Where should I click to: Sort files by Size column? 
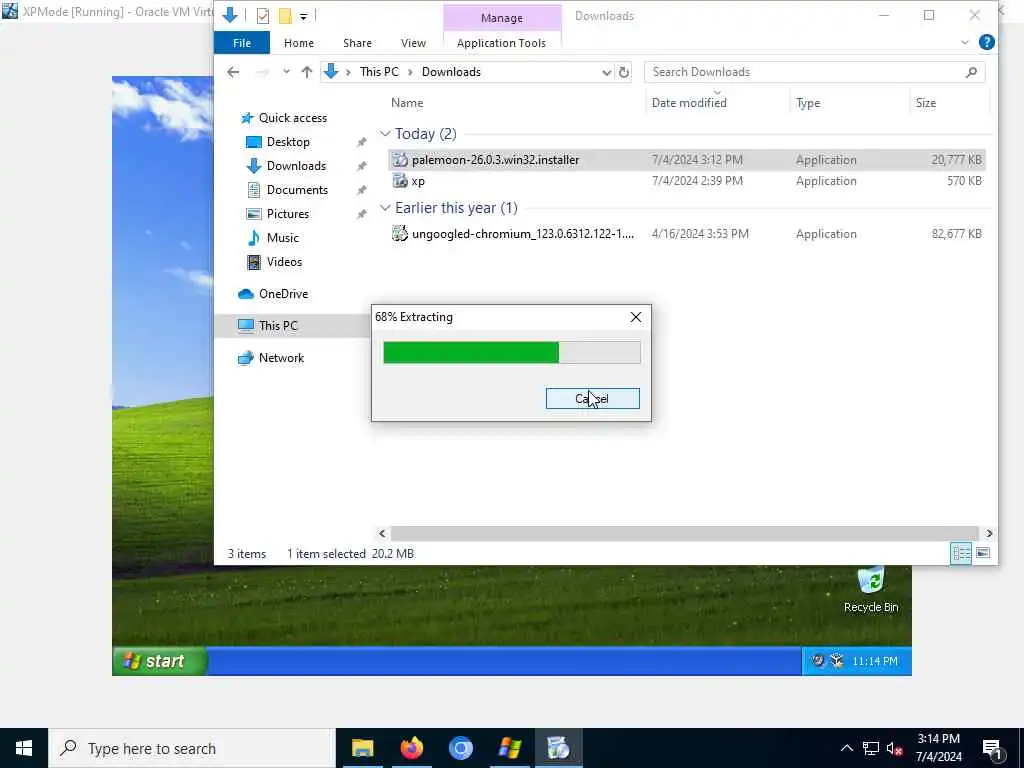[925, 103]
